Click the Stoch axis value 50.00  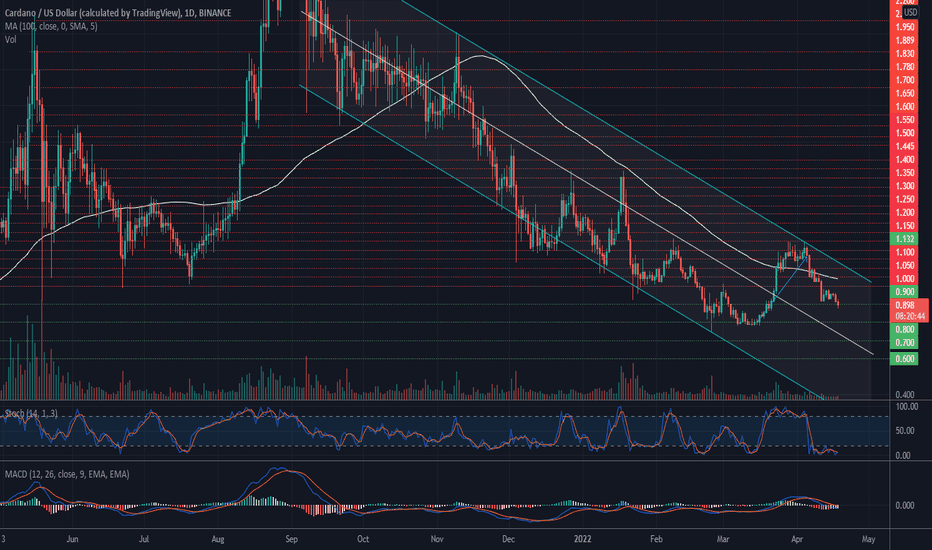(x=906, y=430)
